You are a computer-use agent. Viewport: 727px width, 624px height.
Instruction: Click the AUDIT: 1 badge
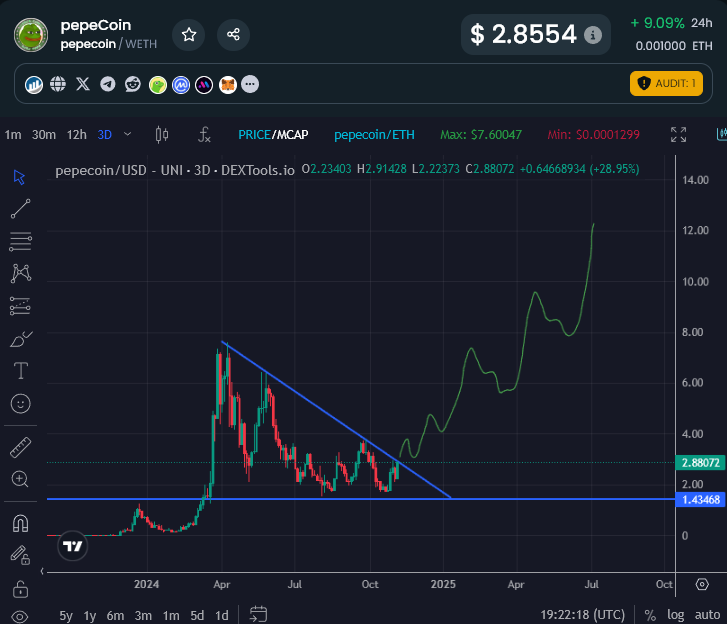[x=666, y=83]
